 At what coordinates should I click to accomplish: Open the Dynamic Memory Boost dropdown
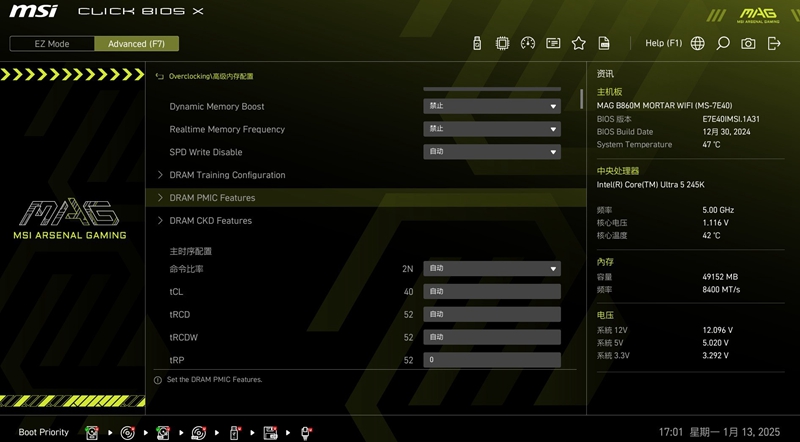pos(491,106)
